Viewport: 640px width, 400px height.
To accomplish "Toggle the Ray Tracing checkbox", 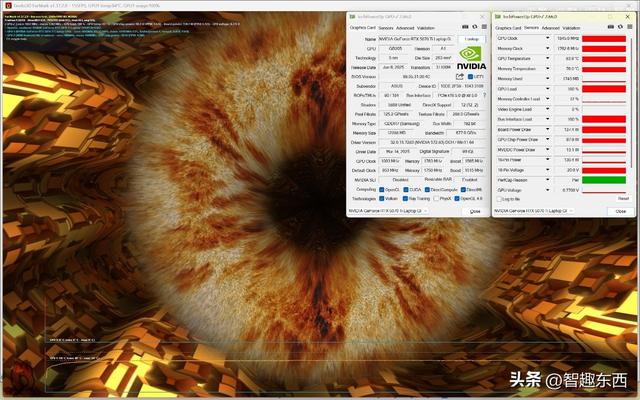I will point(405,199).
